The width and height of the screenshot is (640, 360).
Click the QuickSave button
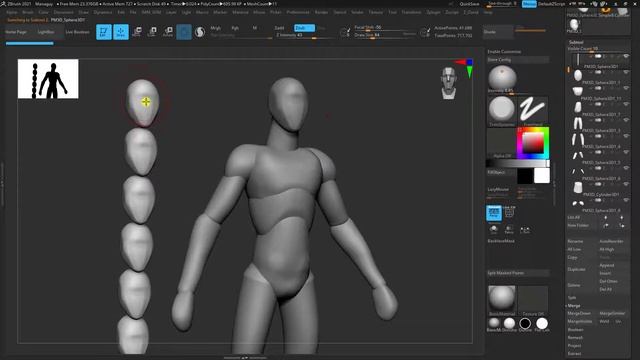click(470, 4)
